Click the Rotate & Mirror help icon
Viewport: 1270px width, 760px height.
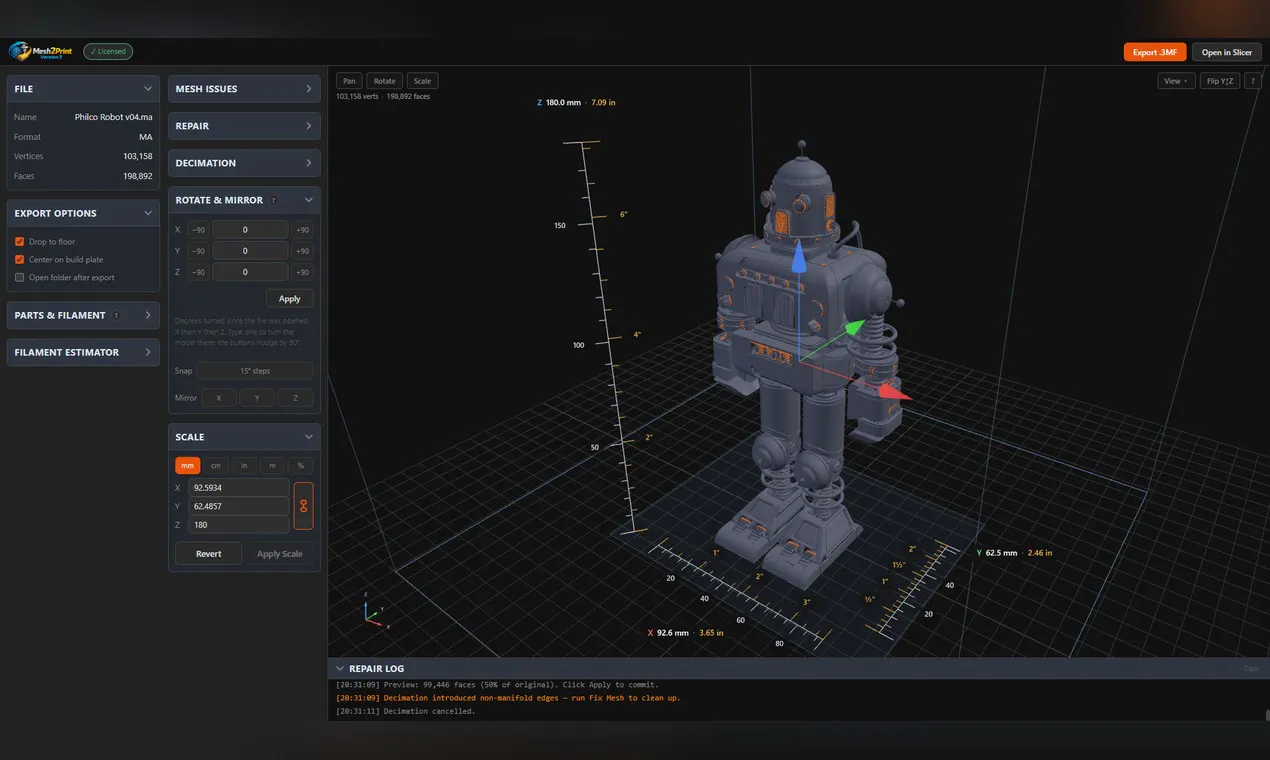point(274,200)
